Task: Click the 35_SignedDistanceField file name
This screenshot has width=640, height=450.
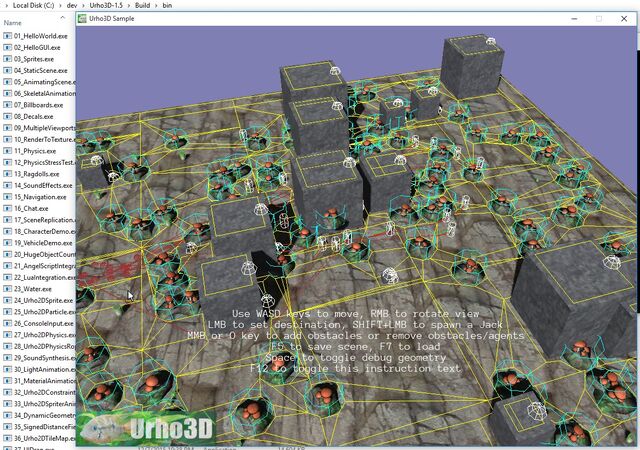Action: pos(44,427)
